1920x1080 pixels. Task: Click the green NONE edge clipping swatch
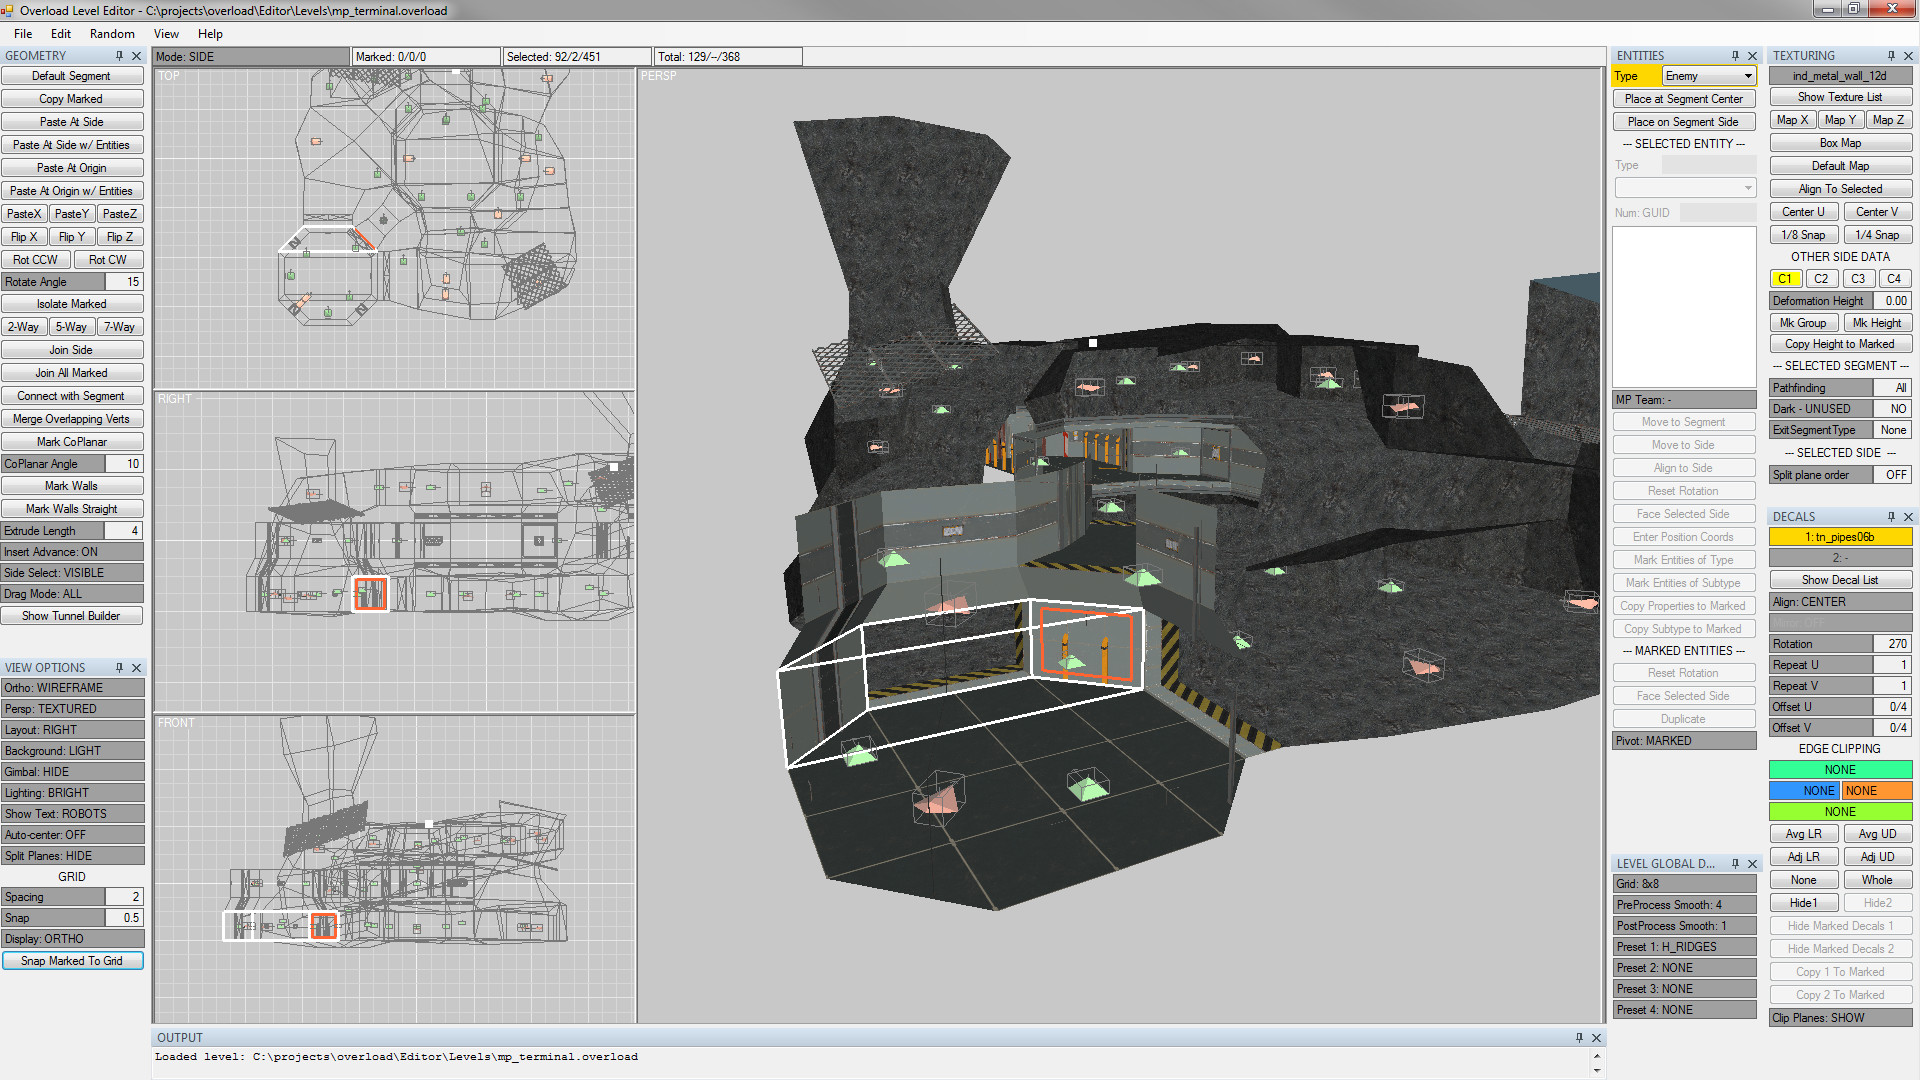[1840, 769]
